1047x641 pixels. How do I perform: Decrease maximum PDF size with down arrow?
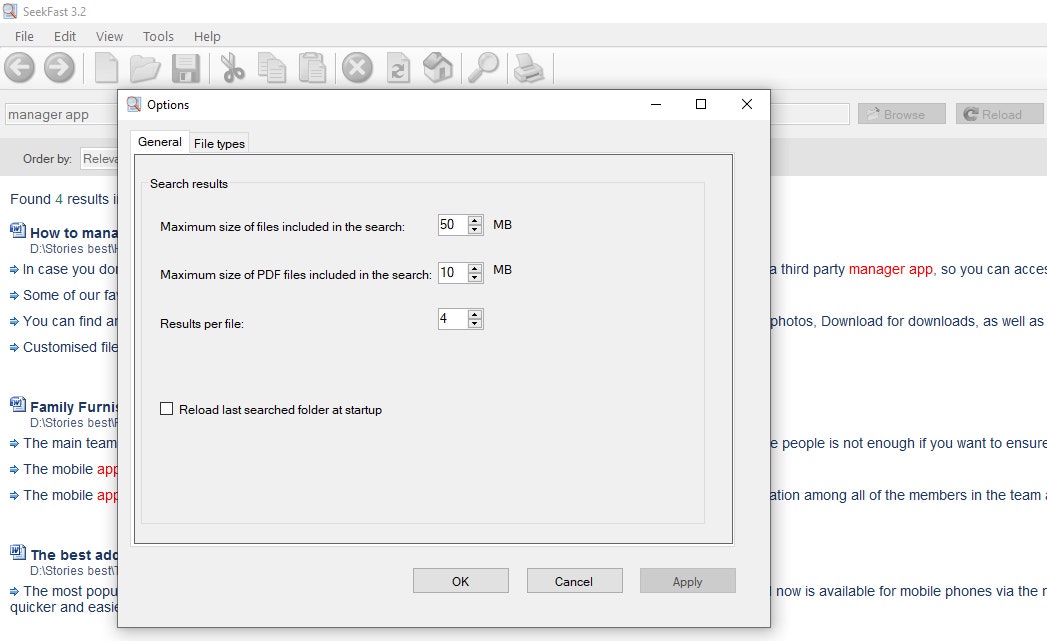[x=475, y=277]
